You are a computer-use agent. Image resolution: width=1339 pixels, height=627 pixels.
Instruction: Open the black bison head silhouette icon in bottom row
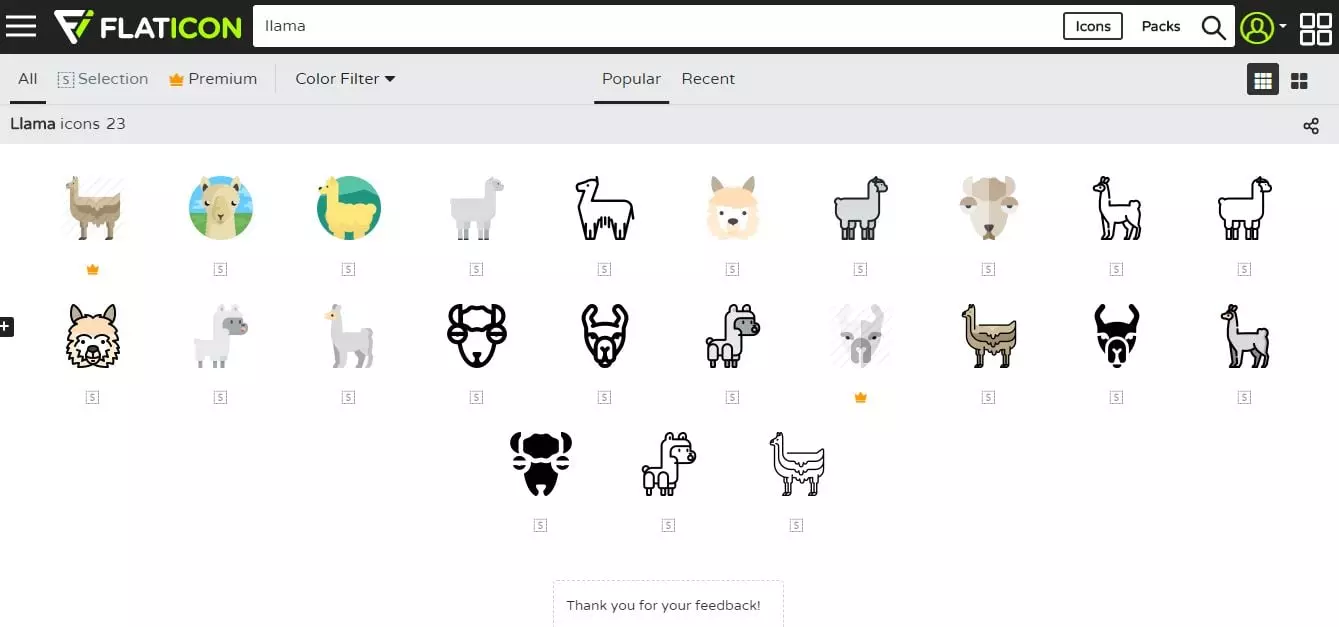click(x=540, y=464)
